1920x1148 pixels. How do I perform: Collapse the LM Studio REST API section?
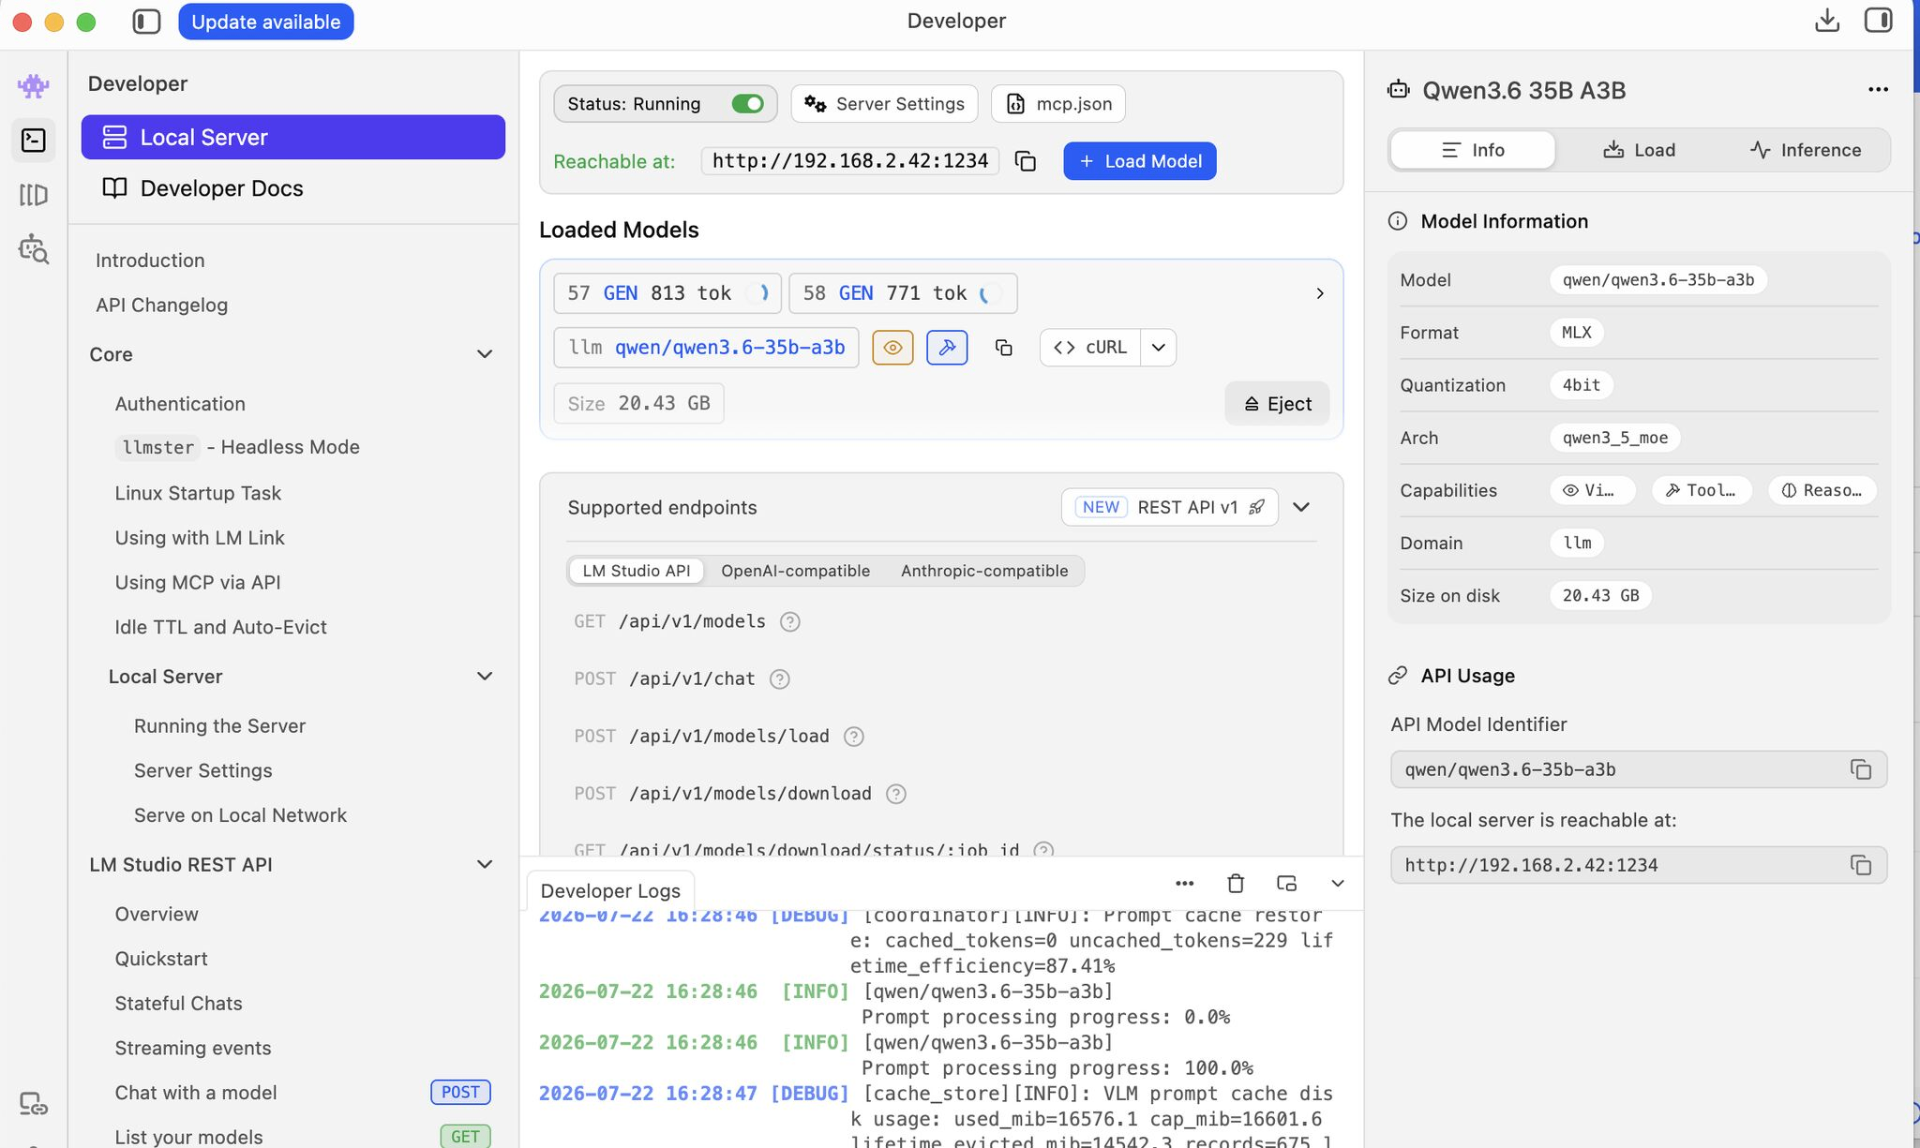484,864
